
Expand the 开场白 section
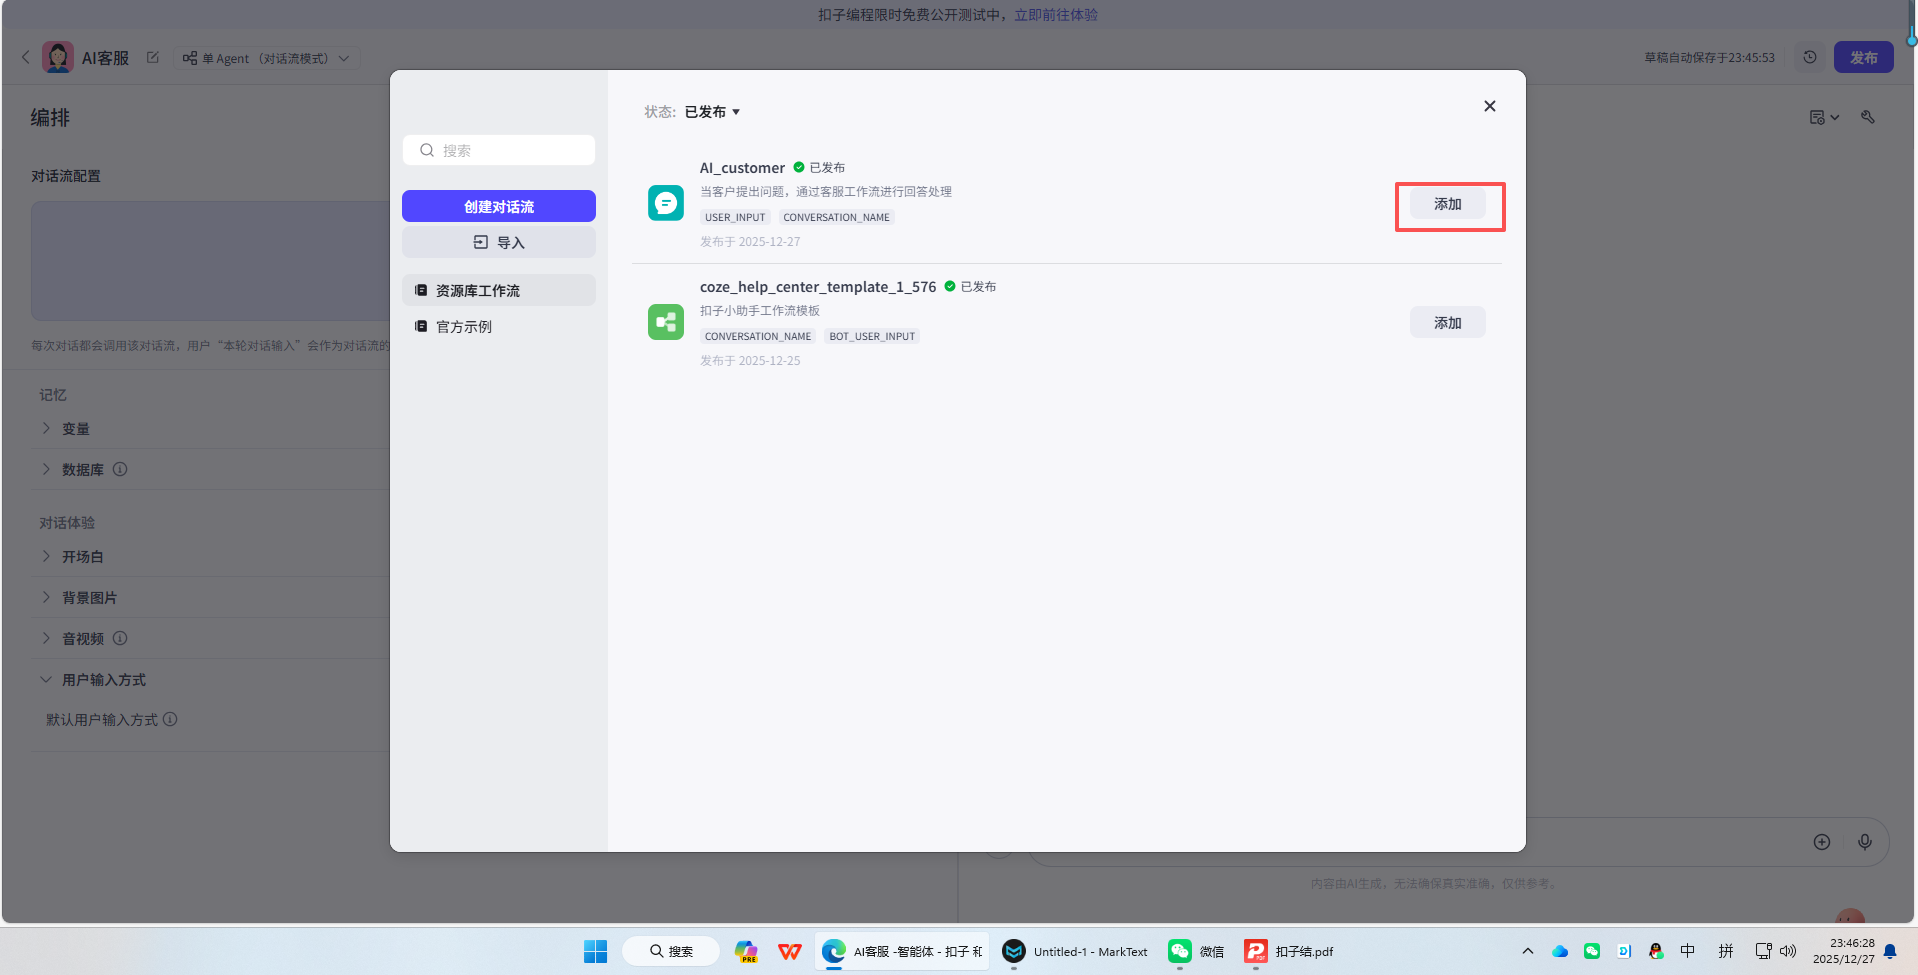(46, 556)
